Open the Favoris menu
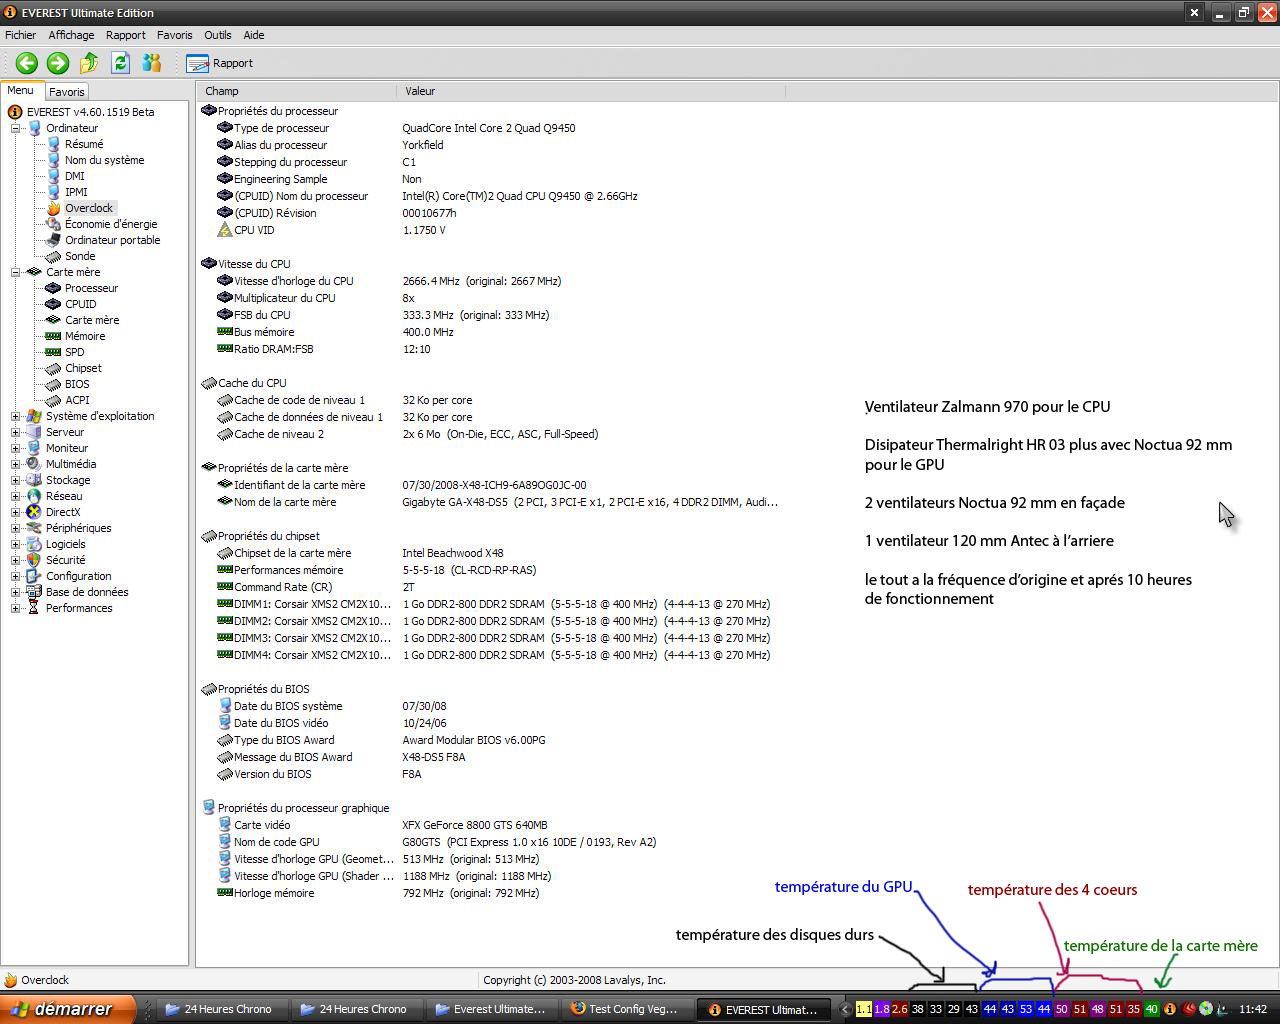This screenshot has width=1280, height=1024. click(x=175, y=35)
